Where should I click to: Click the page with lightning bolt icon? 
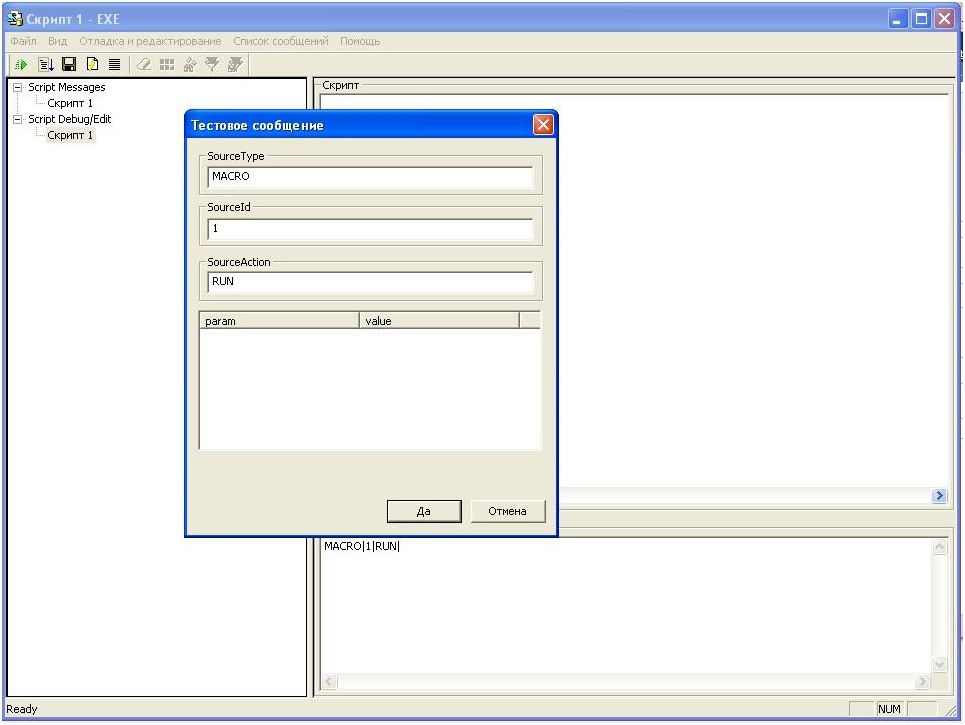pos(92,64)
